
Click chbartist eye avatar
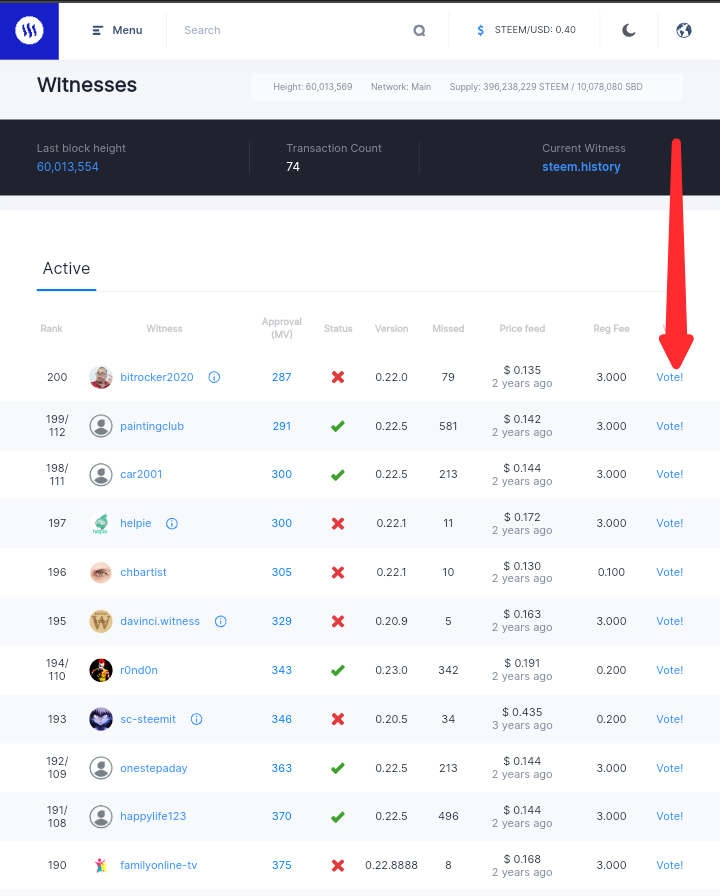tap(101, 572)
